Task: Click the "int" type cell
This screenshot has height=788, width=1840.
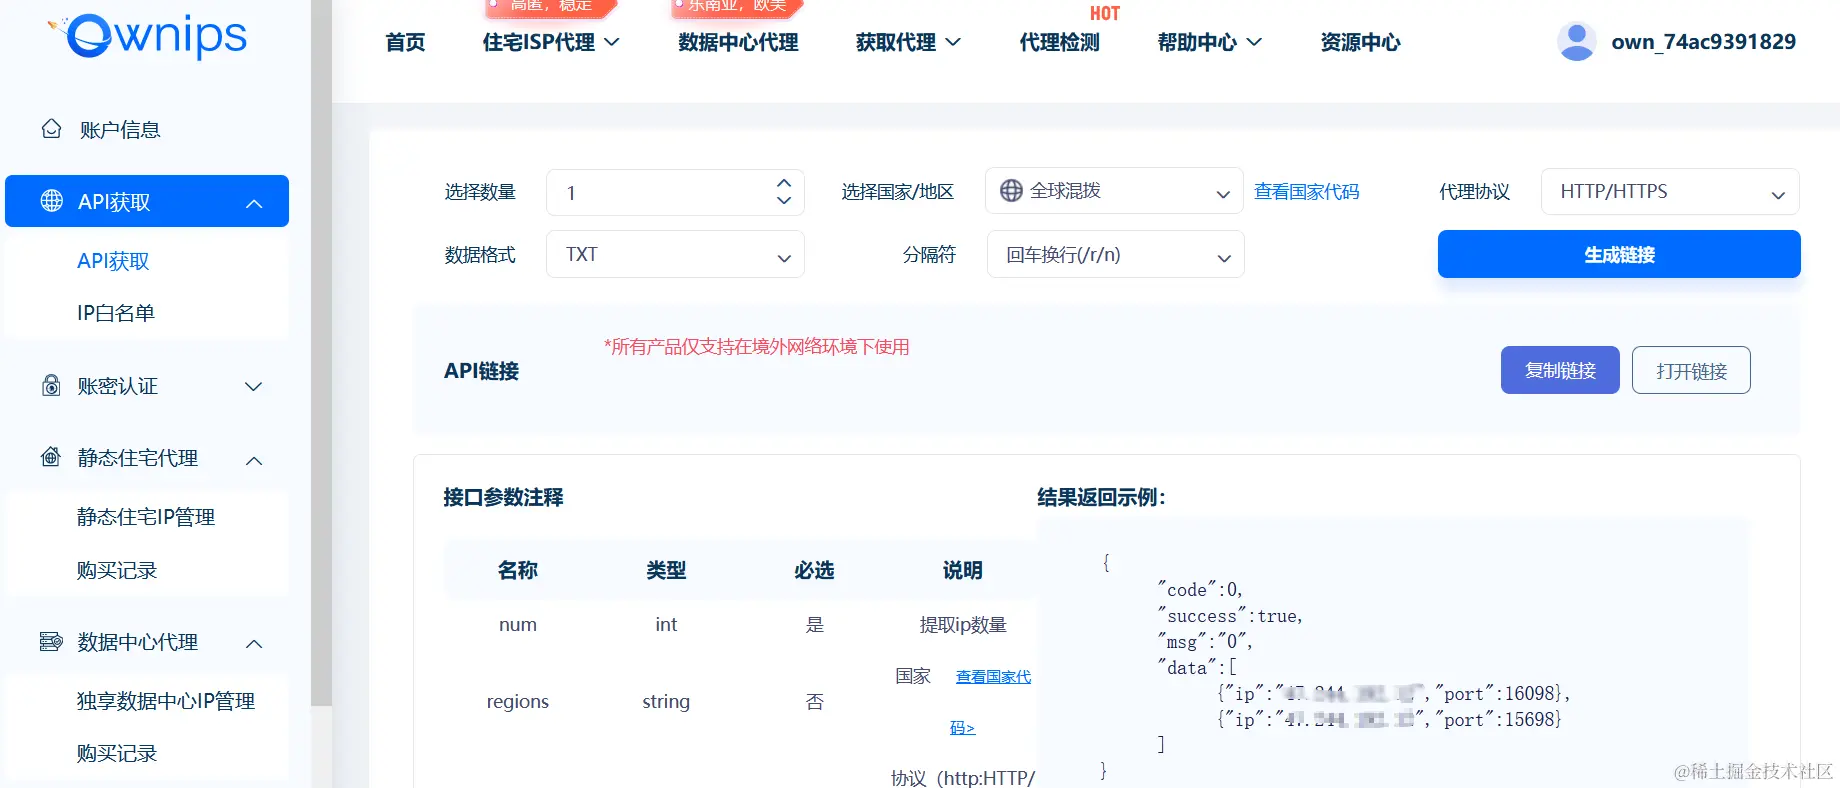Action: pos(666,625)
